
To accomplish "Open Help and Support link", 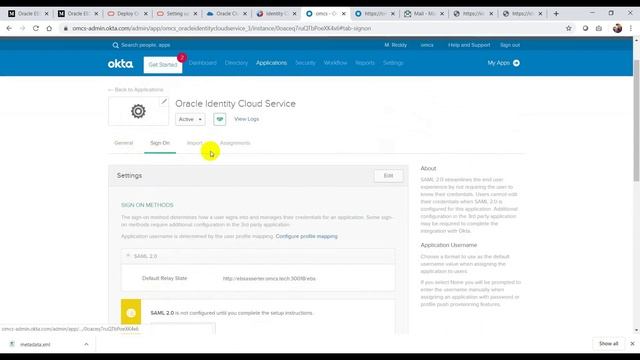I will [x=469, y=45].
